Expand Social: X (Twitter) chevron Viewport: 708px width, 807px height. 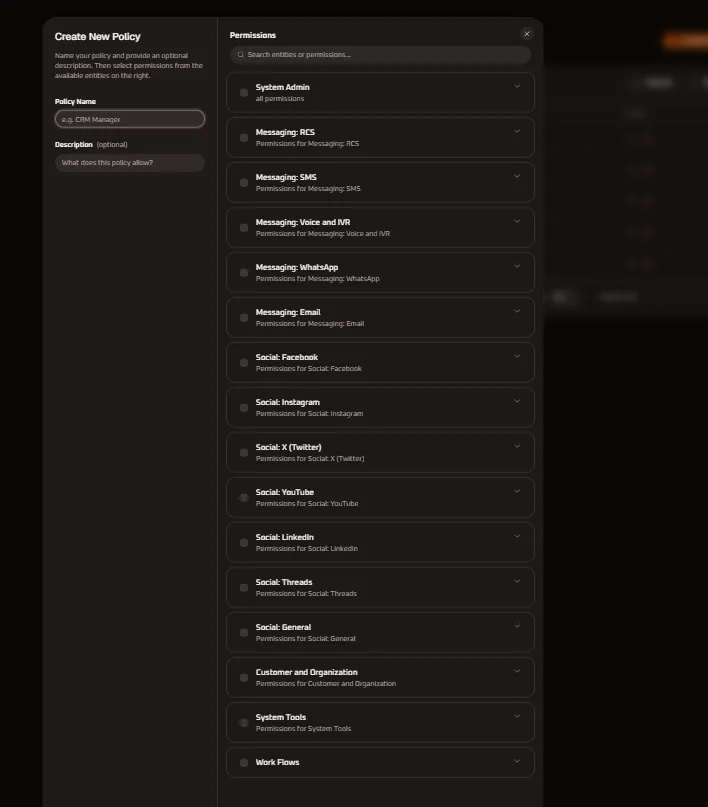pyautogui.click(x=517, y=446)
